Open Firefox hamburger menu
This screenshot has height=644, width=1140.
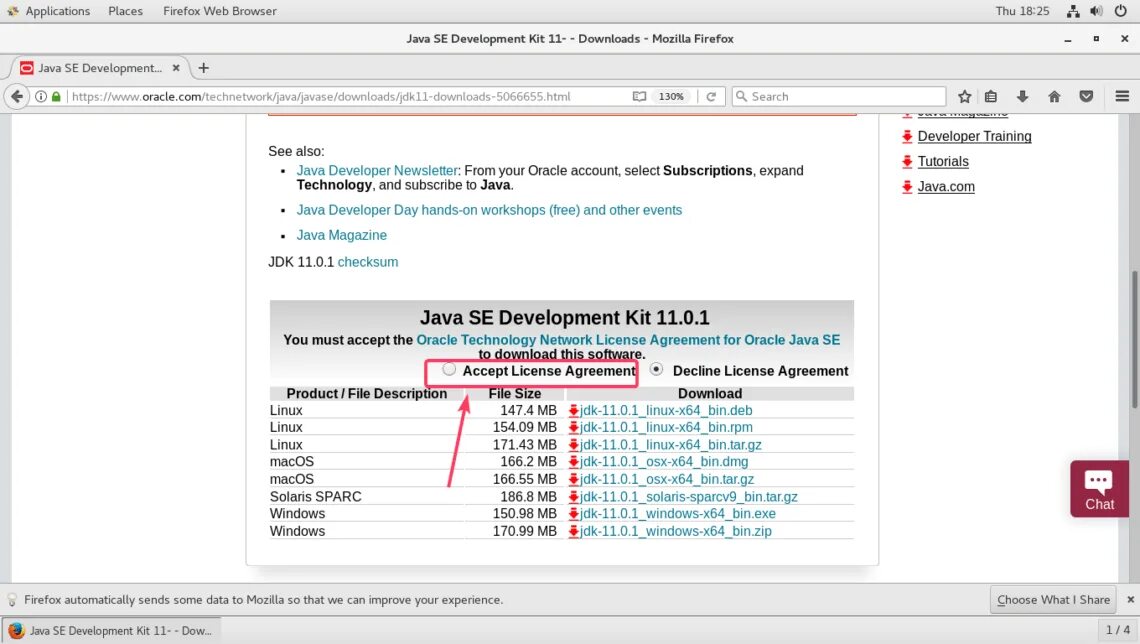[x=1122, y=96]
